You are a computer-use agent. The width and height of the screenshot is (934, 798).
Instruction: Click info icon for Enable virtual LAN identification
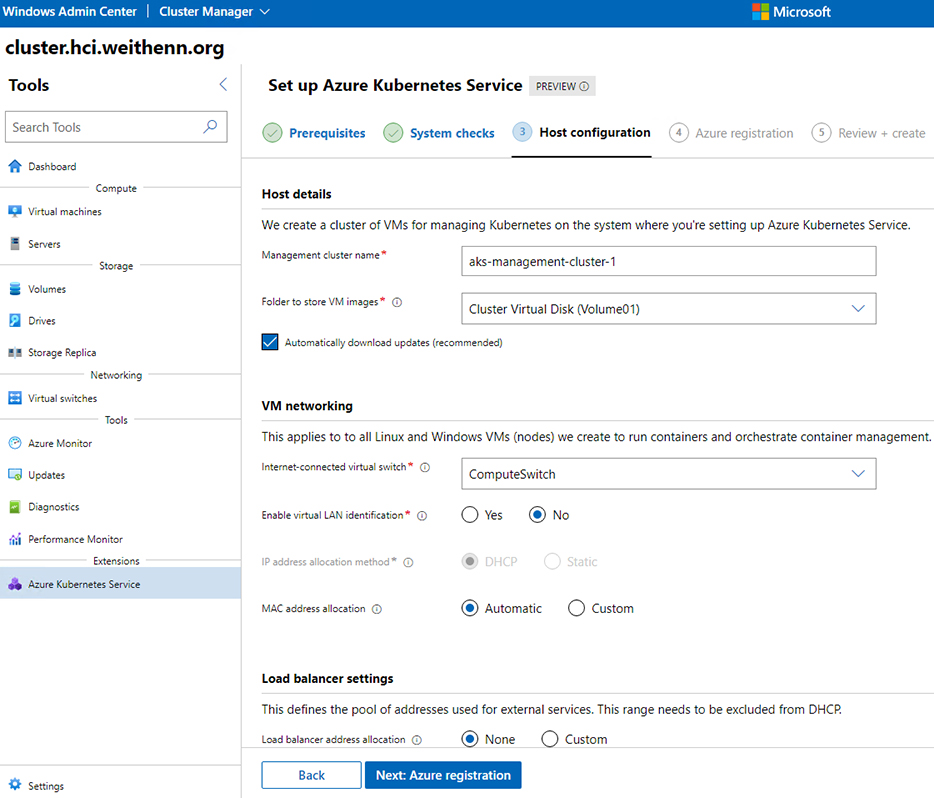pos(422,516)
